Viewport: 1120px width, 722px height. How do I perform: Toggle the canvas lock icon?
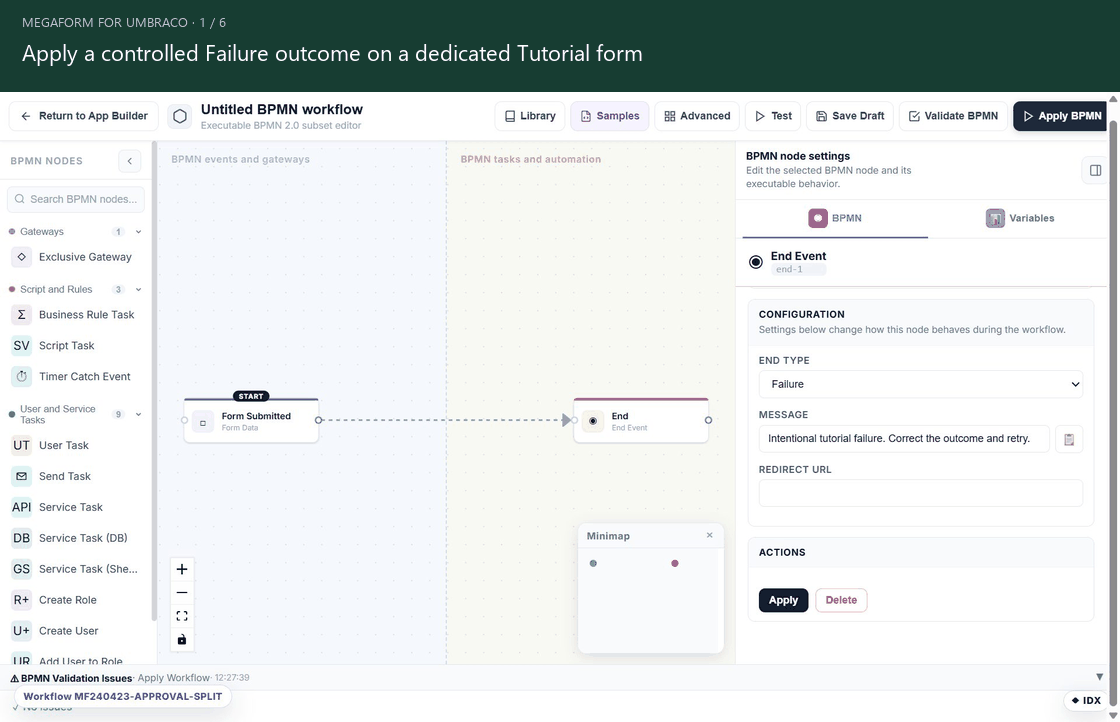point(182,640)
